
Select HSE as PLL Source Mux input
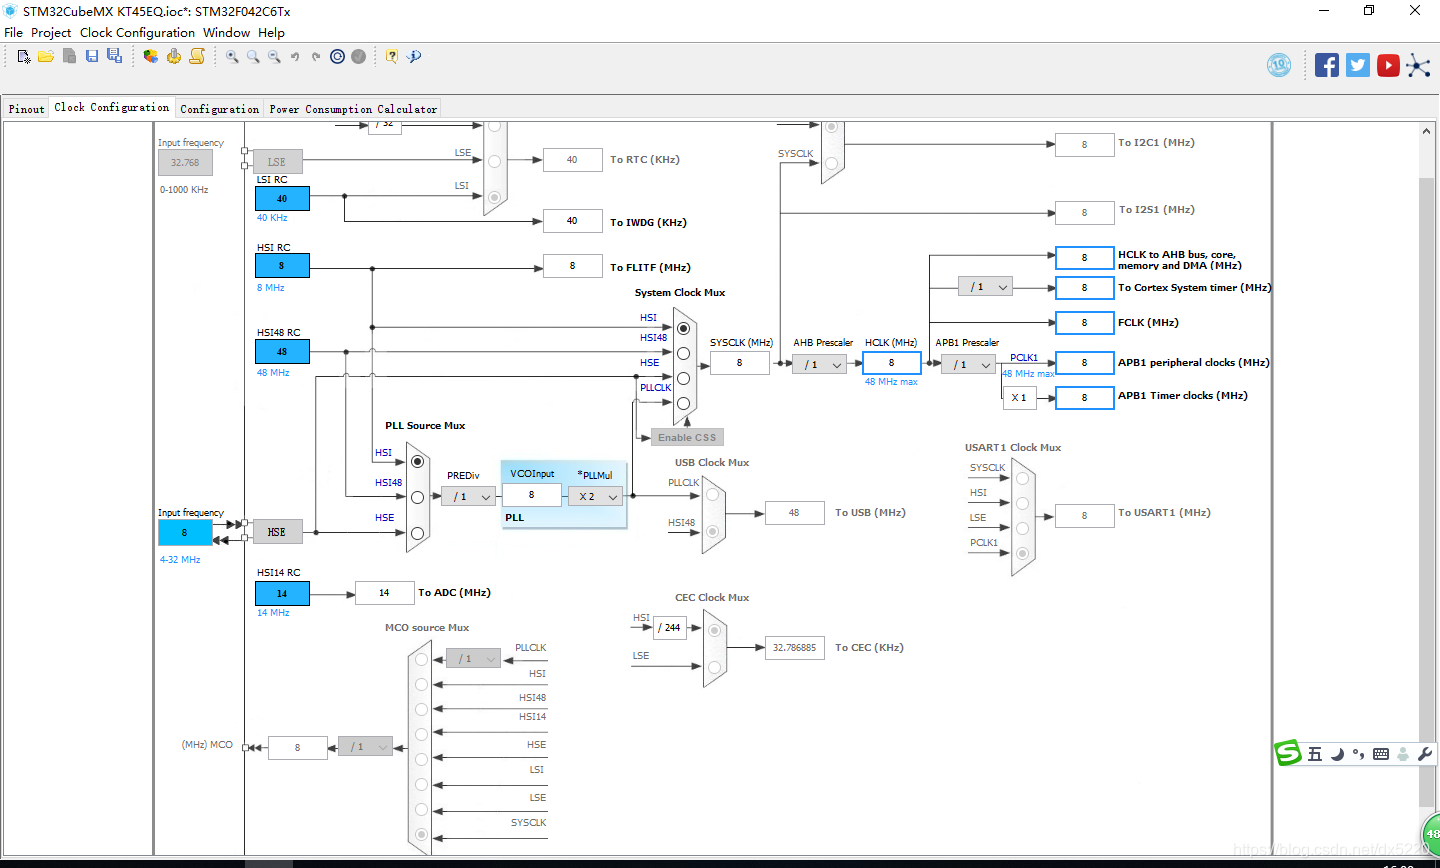click(417, 533)
